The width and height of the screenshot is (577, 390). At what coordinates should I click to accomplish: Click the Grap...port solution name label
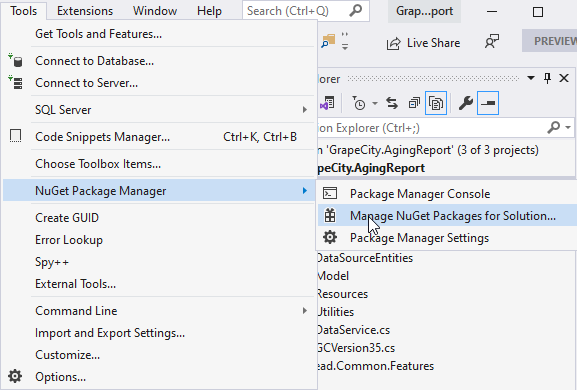click(x=424, y=11)
